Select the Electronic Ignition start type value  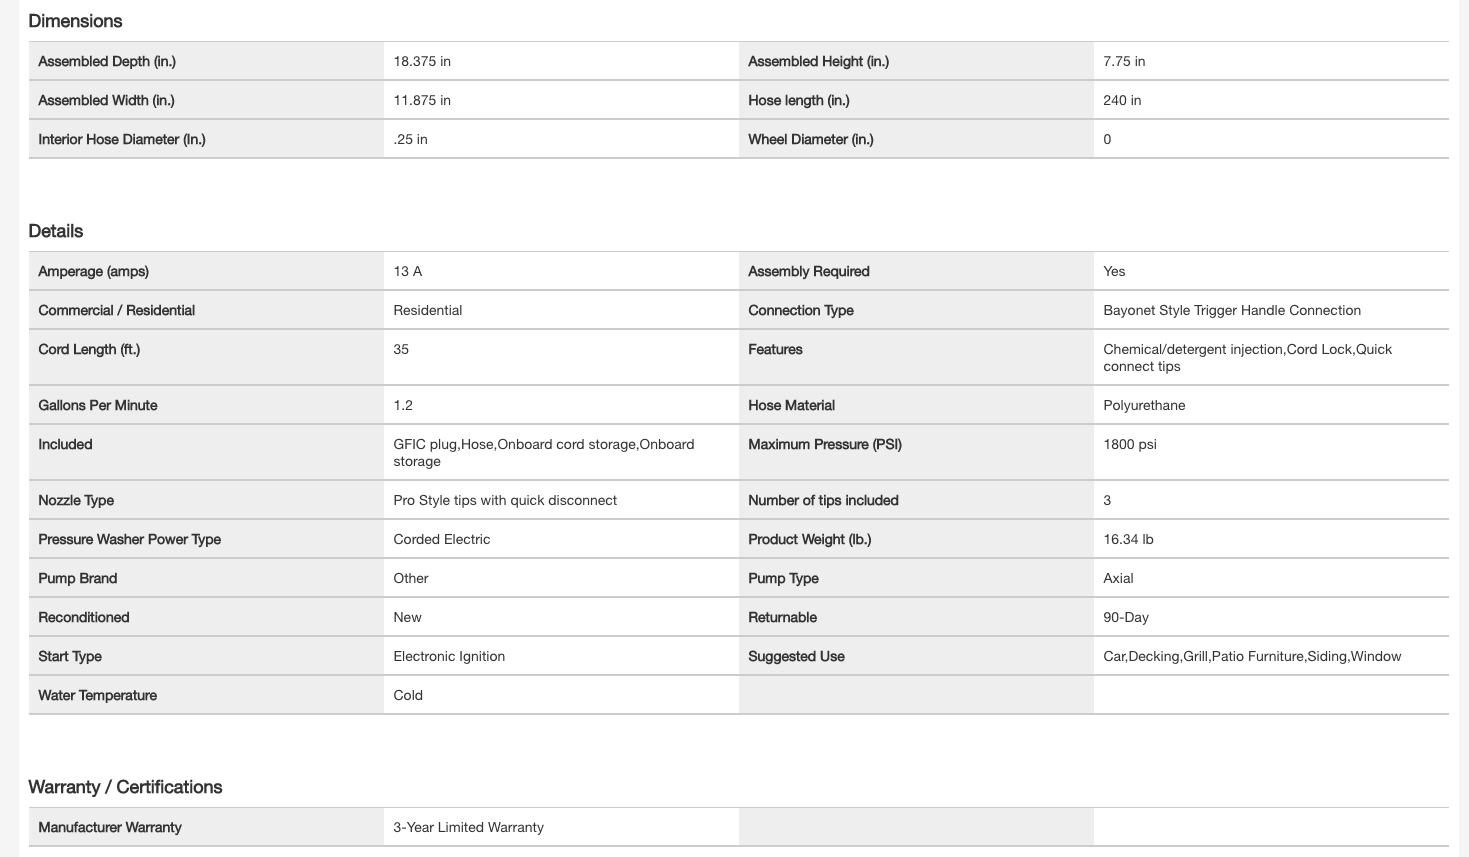pyautogui.click(x=449, y=656)
